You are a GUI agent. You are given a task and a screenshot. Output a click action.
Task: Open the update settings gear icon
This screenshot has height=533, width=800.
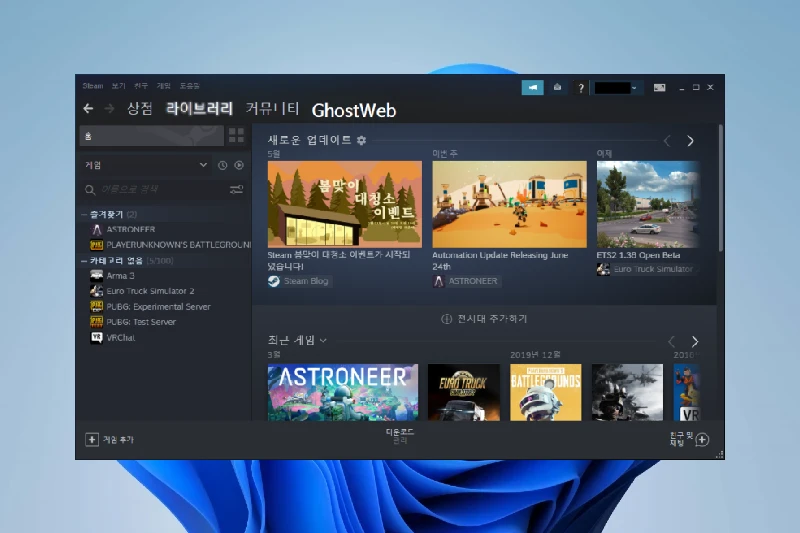pyautogui.click(x=361, y=141)
